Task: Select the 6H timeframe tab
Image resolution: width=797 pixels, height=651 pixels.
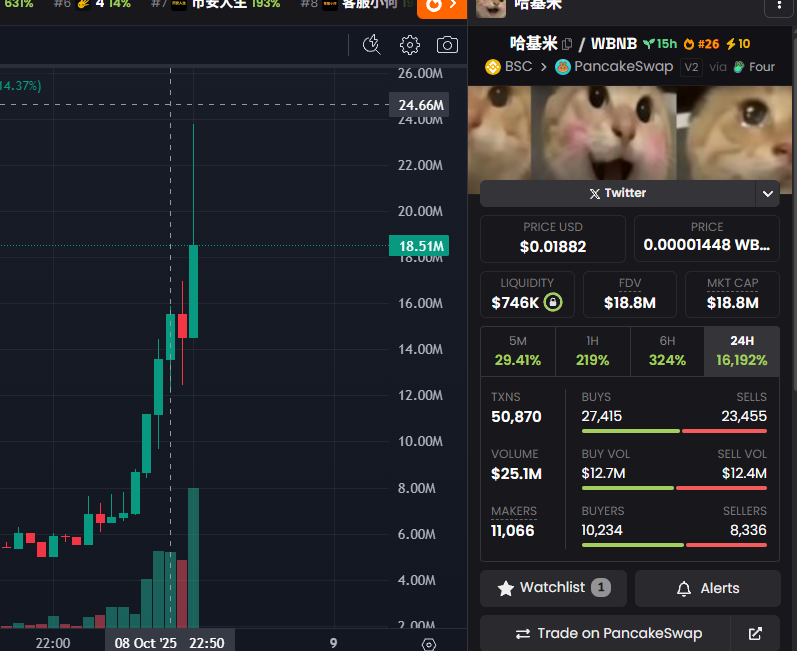Action: [667, 351]
